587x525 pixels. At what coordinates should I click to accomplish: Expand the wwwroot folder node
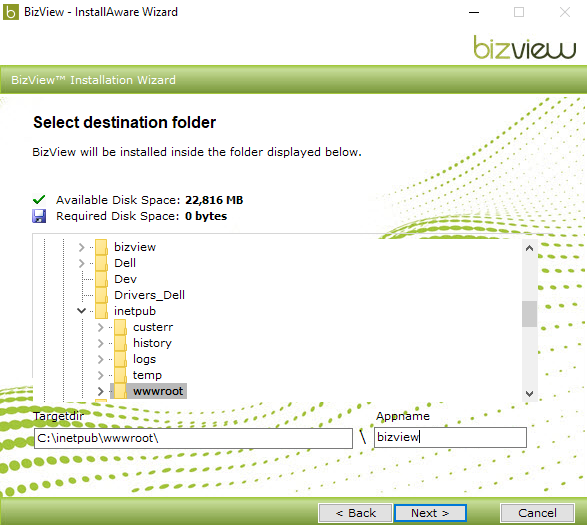coord(100,391)
